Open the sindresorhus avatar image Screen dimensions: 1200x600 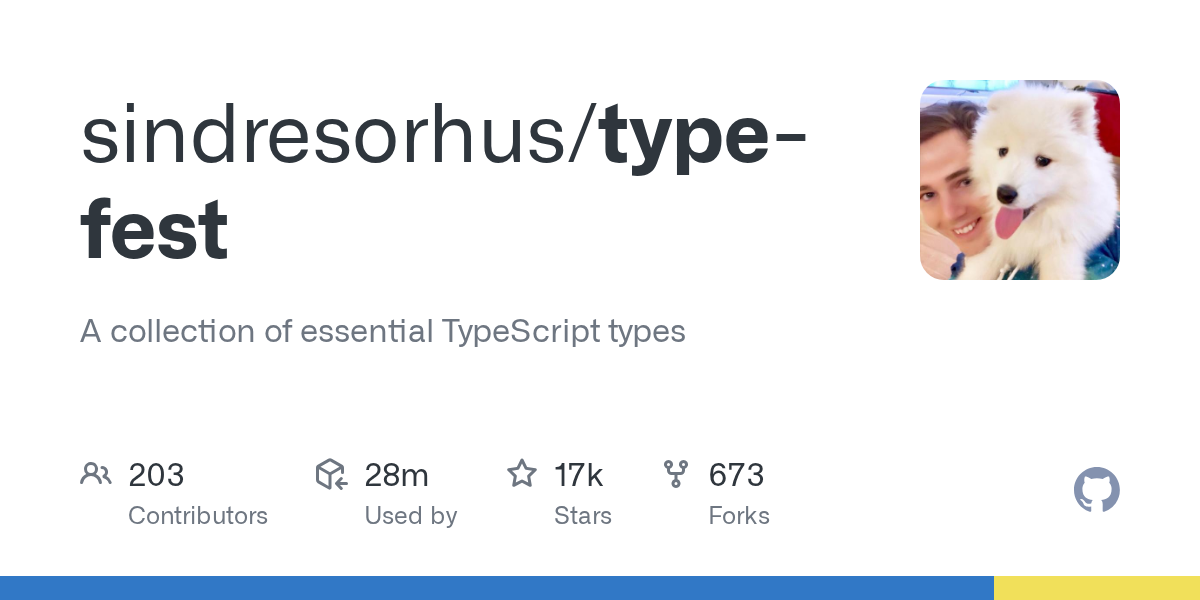[1019, 180]
